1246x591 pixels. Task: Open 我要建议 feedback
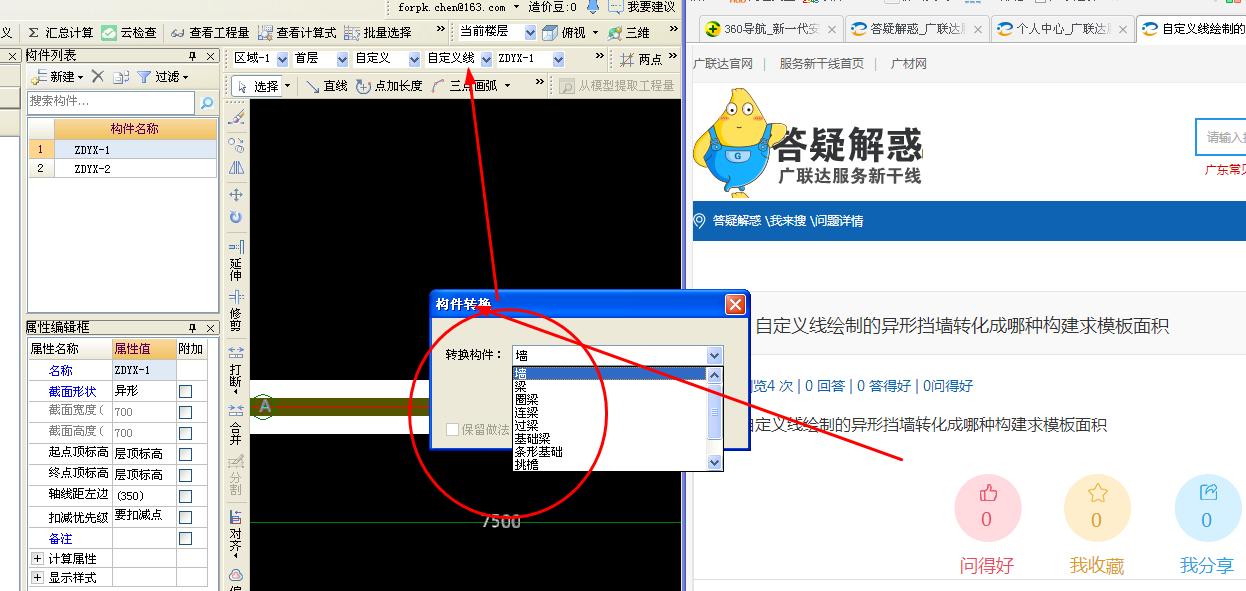pyautogui.click(x=642, y=7)
